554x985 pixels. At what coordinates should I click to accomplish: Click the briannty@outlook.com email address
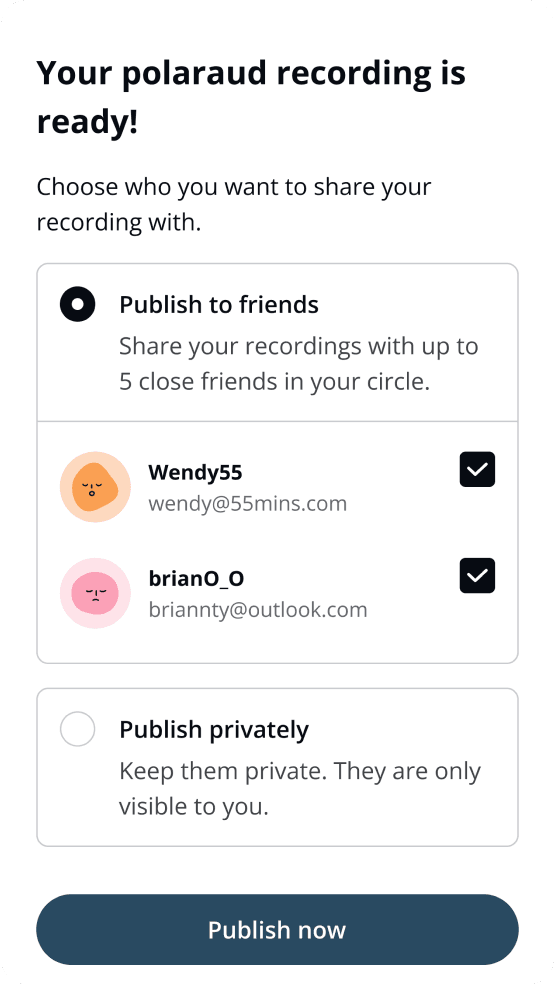tap(258, 610)
